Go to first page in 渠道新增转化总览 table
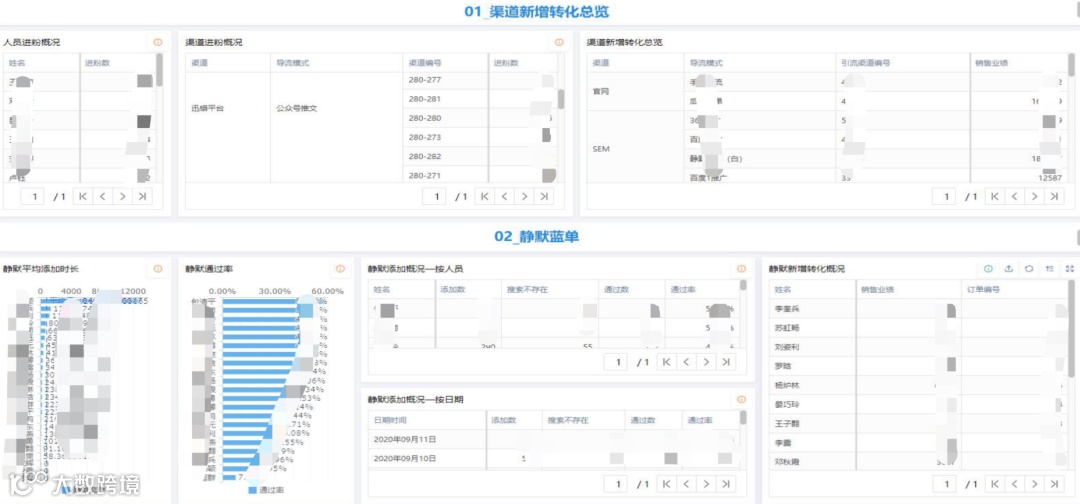The height and width of the screenshot is (504, 1080). 994,196
